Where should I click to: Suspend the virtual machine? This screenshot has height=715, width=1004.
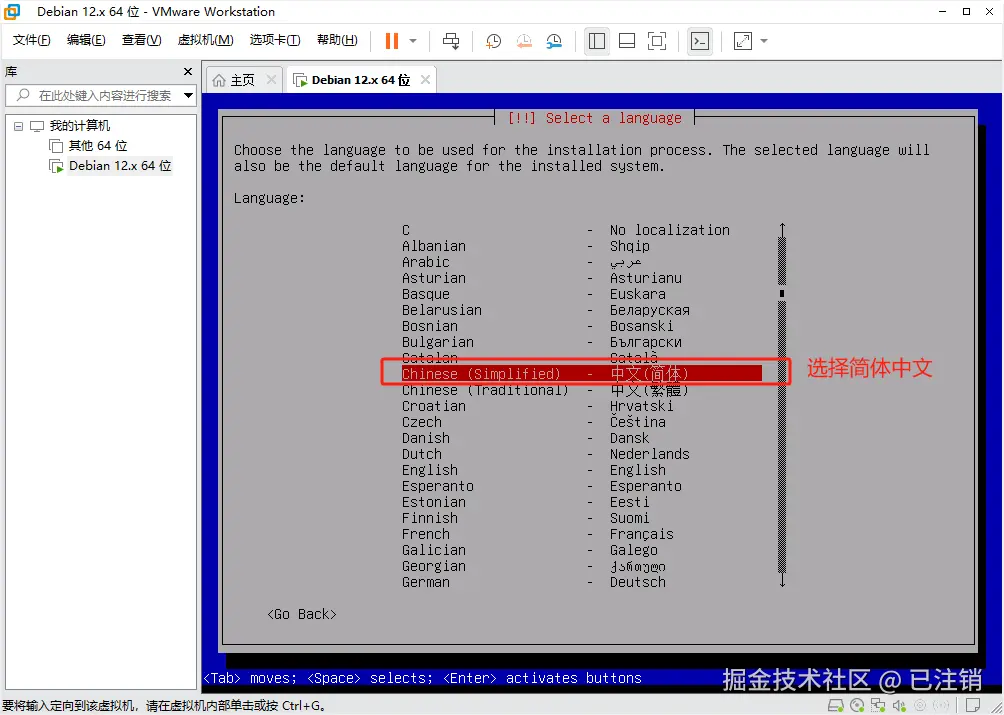click(390, 41)
